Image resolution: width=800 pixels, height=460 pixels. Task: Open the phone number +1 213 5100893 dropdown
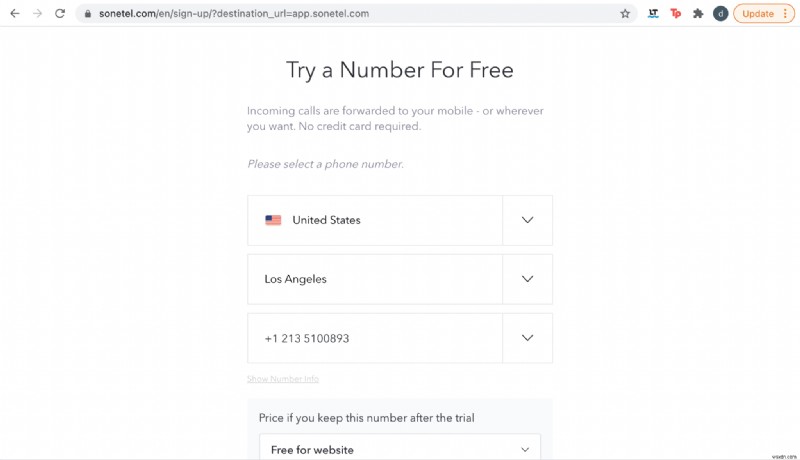click(x=527, y=338)
